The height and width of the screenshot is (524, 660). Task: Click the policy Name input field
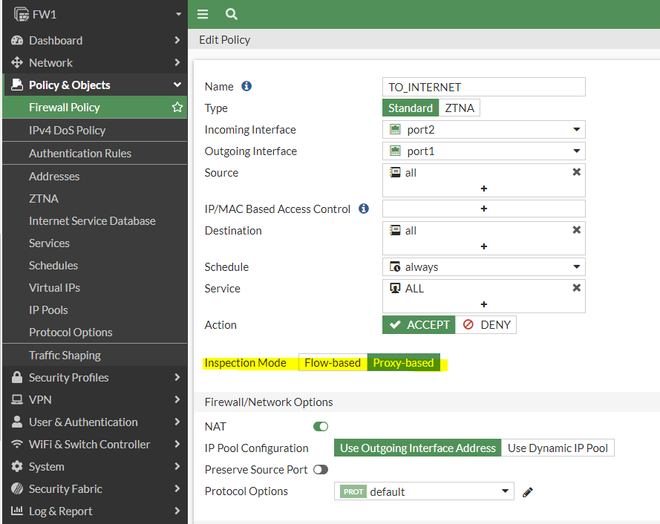484,87
